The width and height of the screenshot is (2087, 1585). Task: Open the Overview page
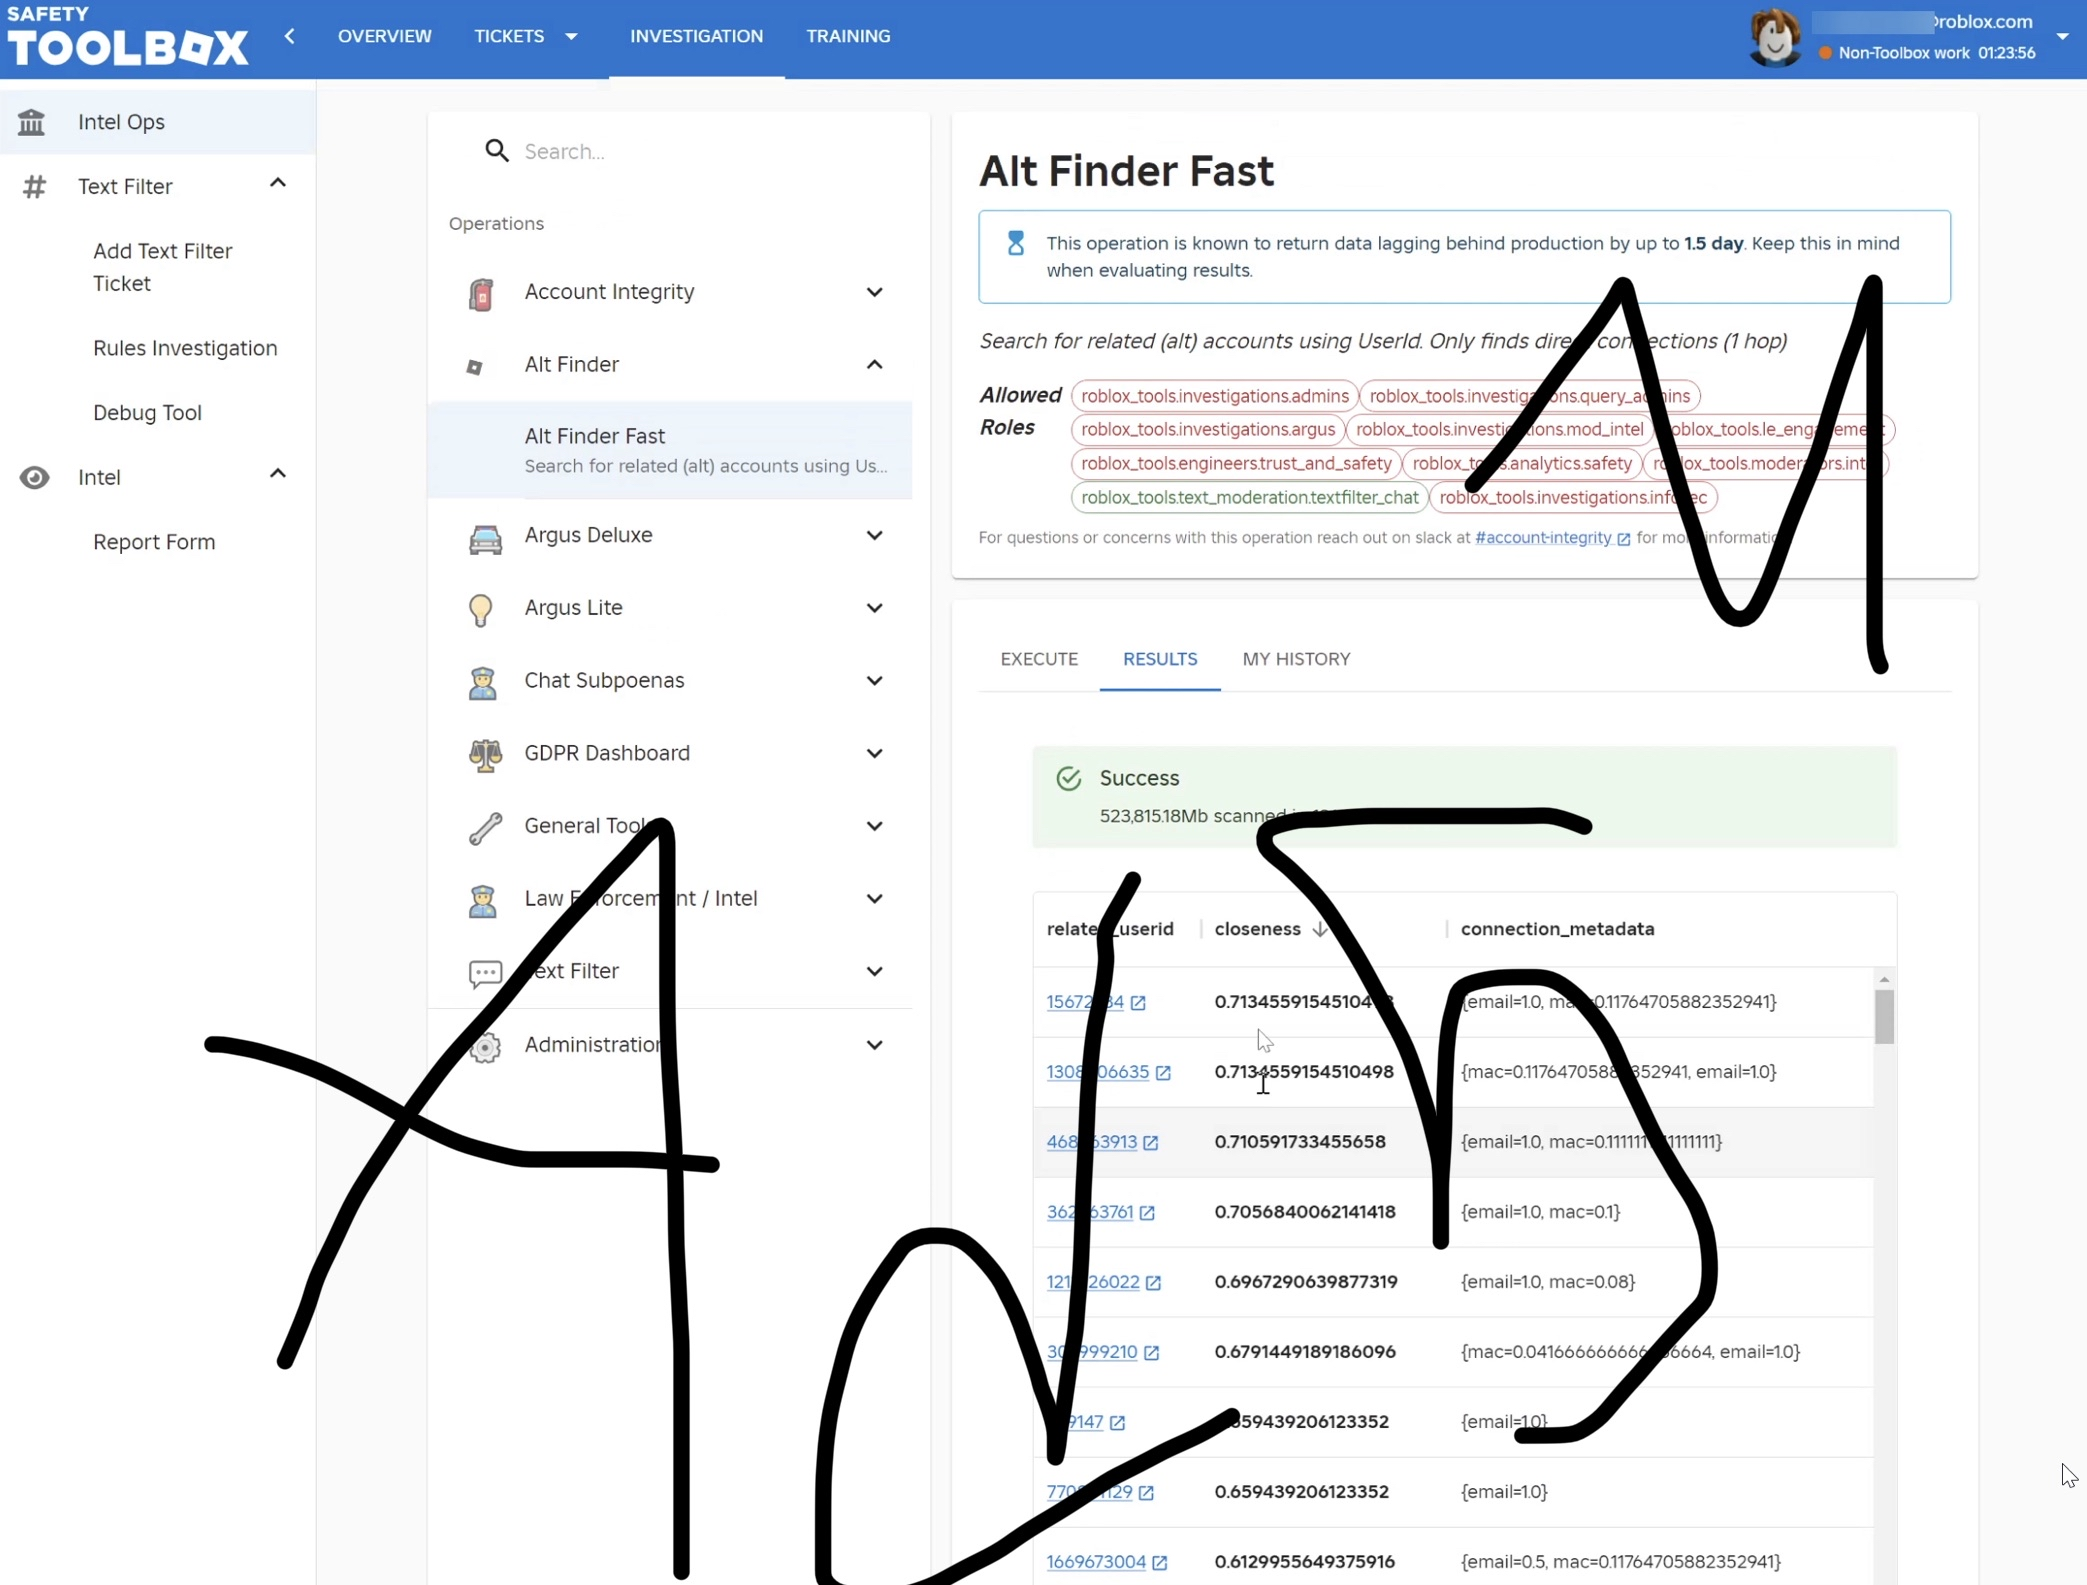point(384,36)
